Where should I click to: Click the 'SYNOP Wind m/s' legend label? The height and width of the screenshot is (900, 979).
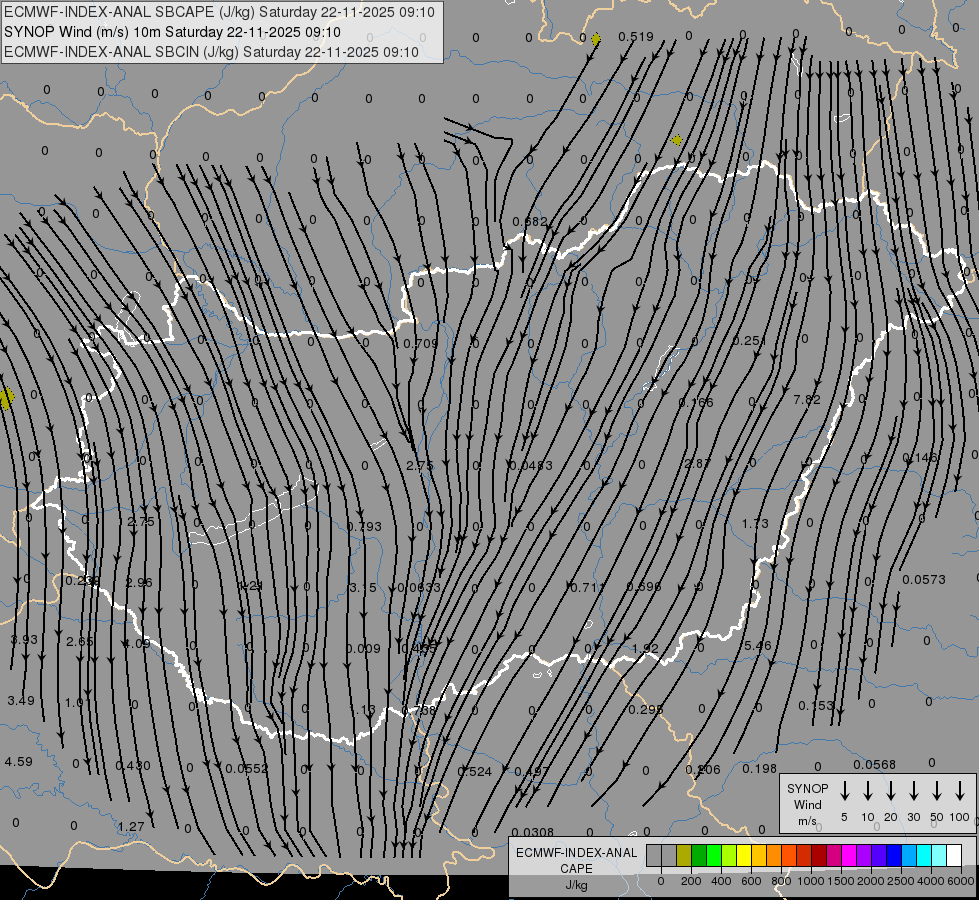[x=807, y=804]
